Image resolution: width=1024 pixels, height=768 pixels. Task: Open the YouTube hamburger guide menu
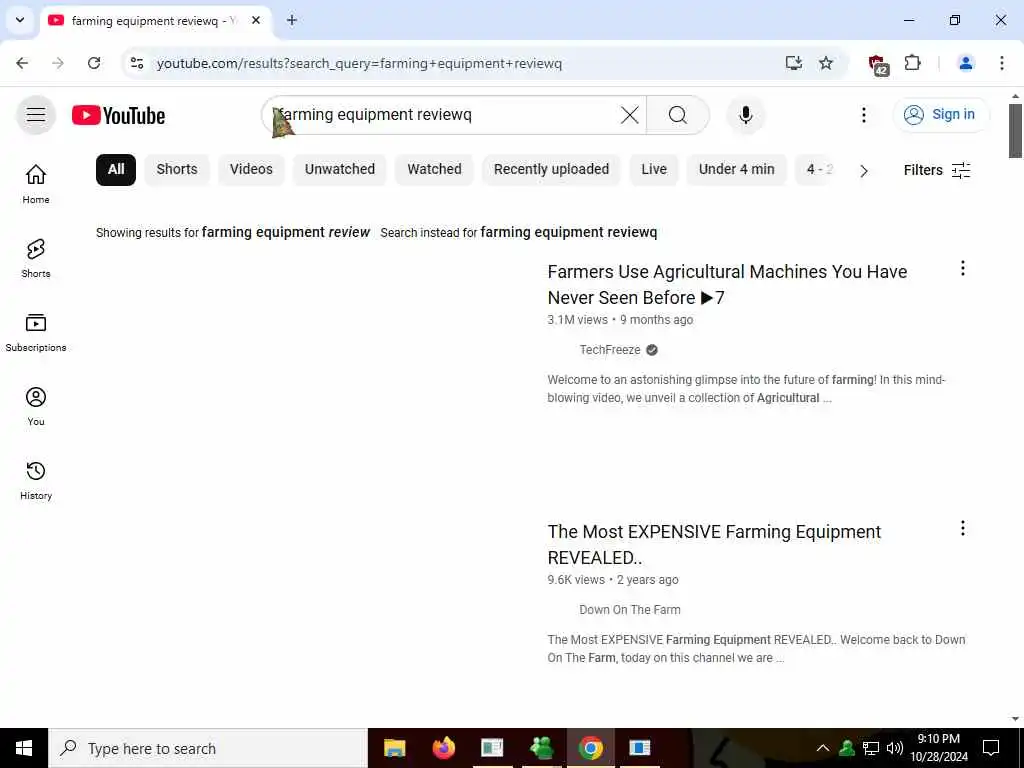pyautogui.click(x=36, y=116)
